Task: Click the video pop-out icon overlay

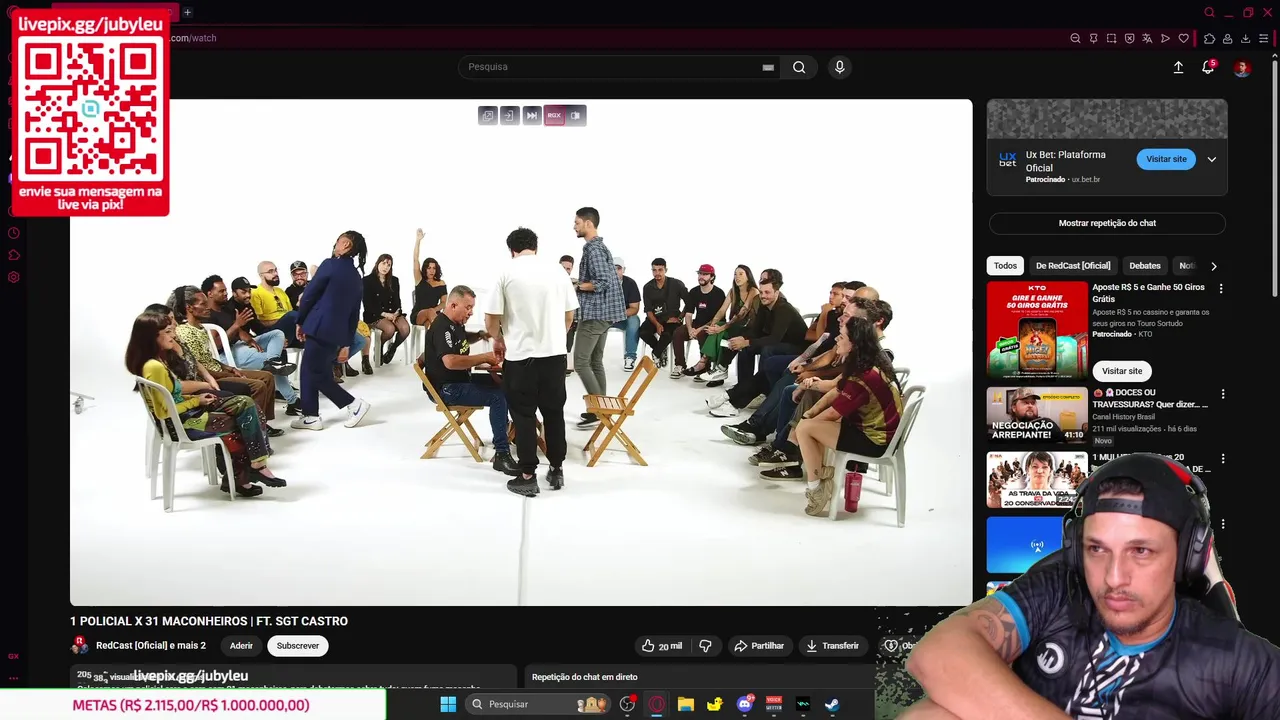Action: [x=487, y=115]
